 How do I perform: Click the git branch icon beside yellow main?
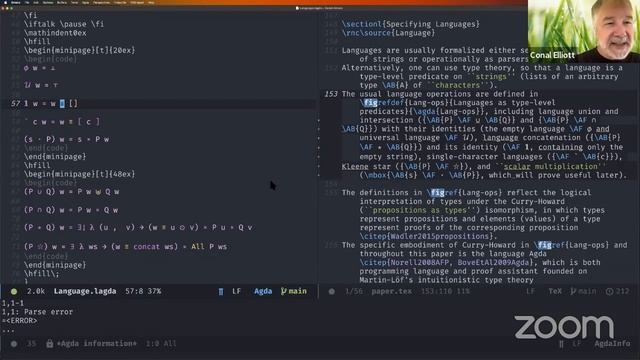click(284, 291)
